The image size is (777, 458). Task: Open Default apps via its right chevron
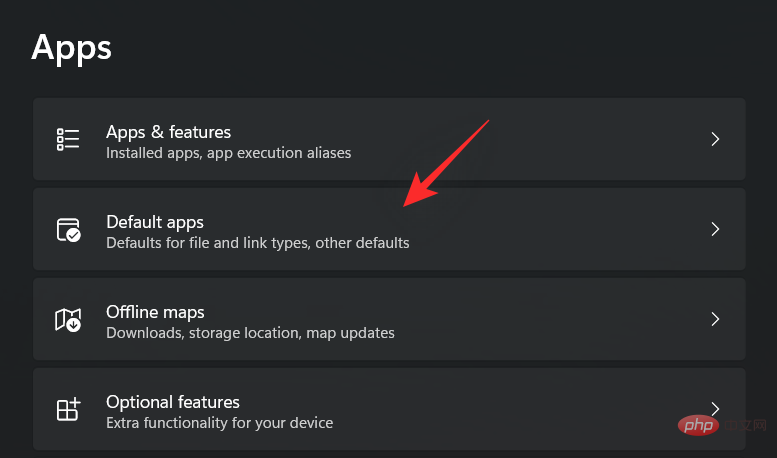715,229
